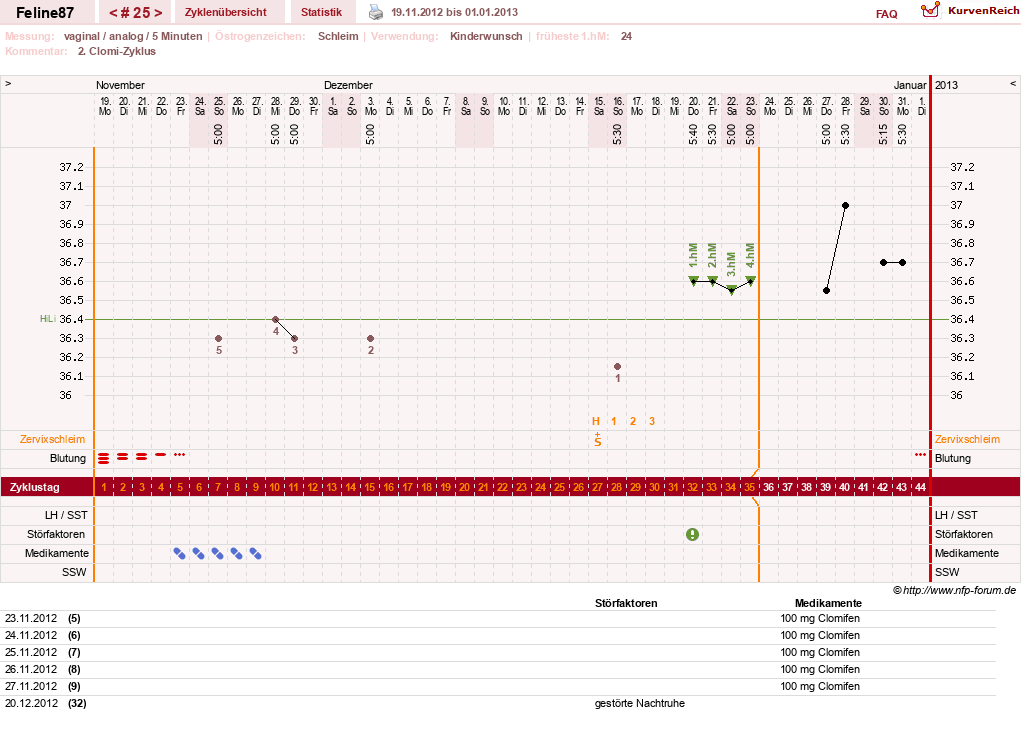Click the light bleeding dash on cycle day 4
Image resolution: width=1021 pixels, height=742 pixels.
click(161, 454)
